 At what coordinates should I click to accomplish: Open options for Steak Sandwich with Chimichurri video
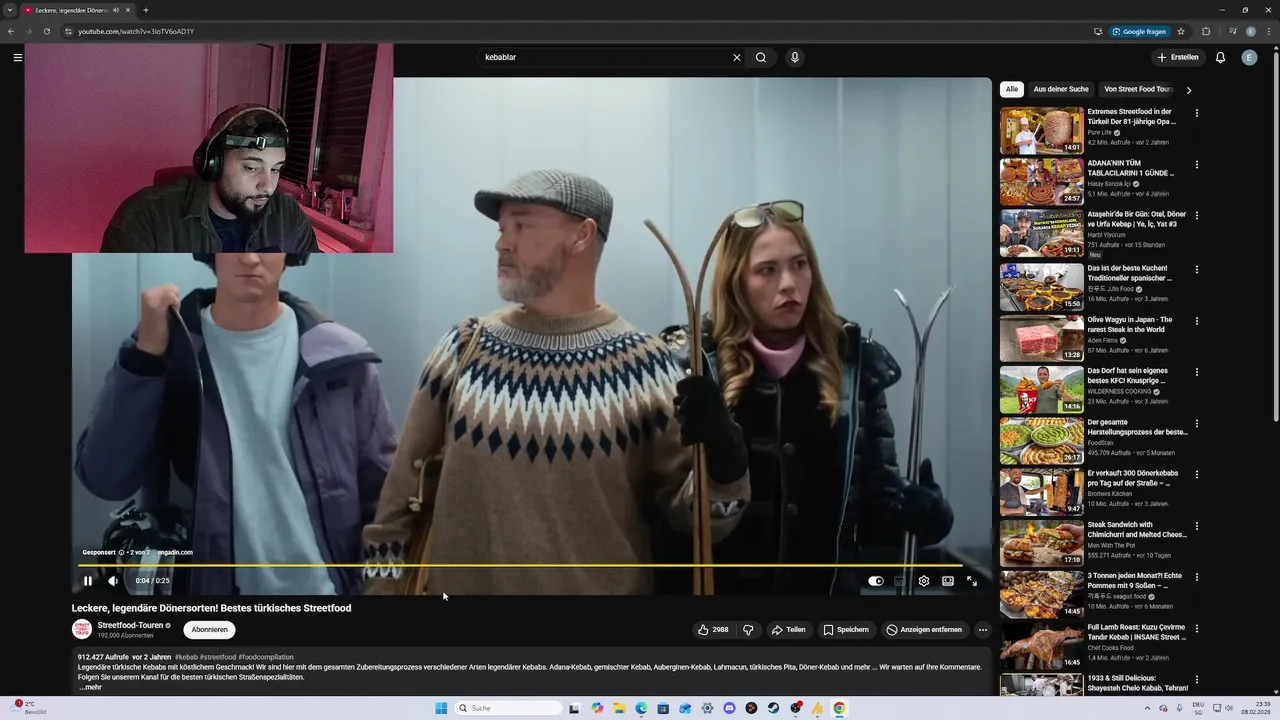tap(1197, 526)
